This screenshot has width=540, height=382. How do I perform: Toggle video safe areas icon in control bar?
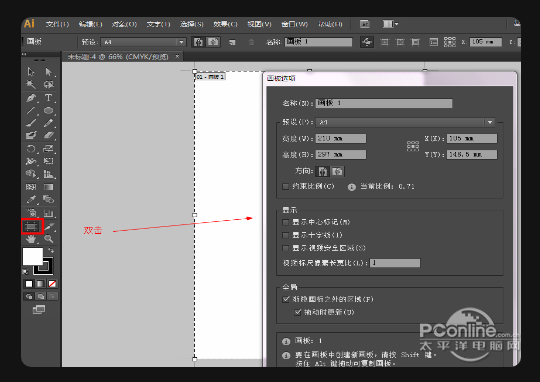pos(416,42)
